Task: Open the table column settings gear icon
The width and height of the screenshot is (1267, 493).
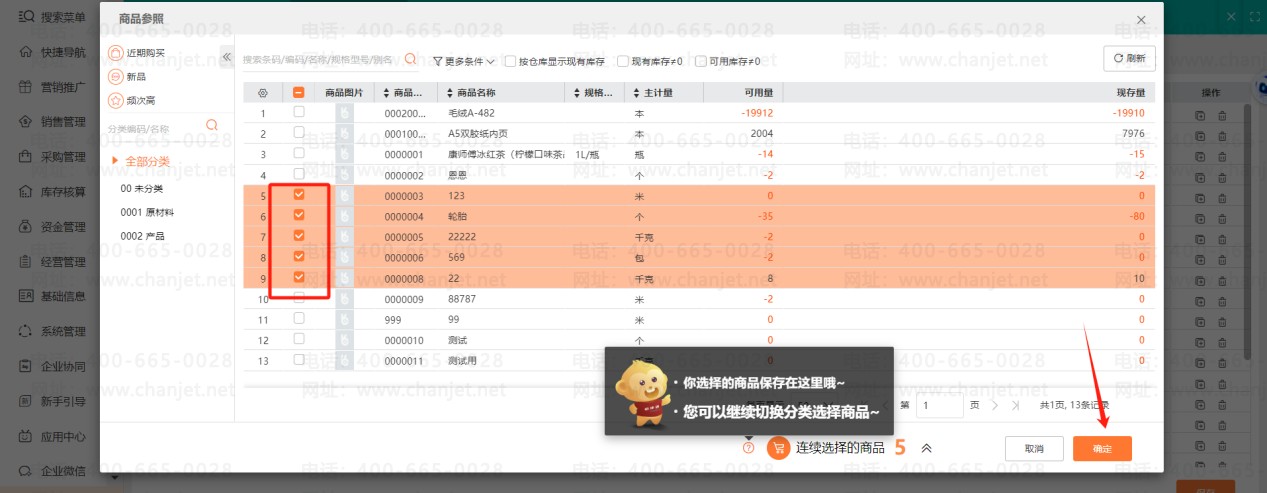Action: click(x=263, y=93)
